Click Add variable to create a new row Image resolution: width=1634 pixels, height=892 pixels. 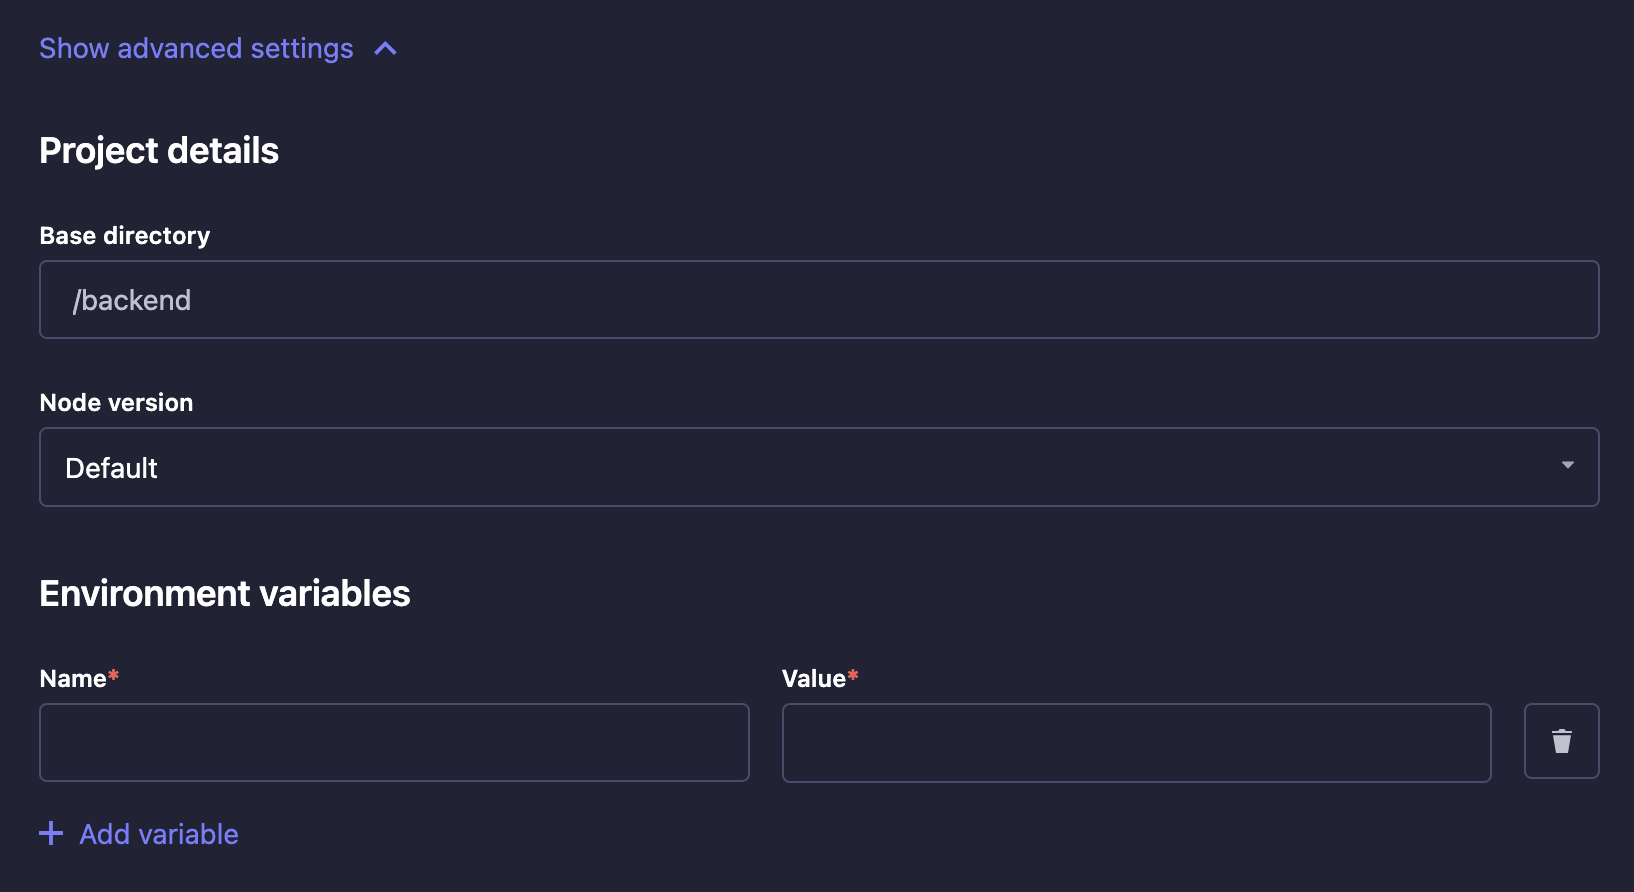[157, 833]
